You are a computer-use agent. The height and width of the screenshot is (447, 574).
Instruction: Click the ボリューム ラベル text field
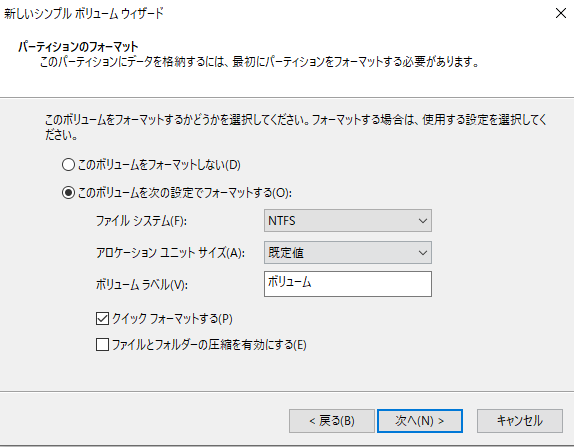[x=348, y=284]
